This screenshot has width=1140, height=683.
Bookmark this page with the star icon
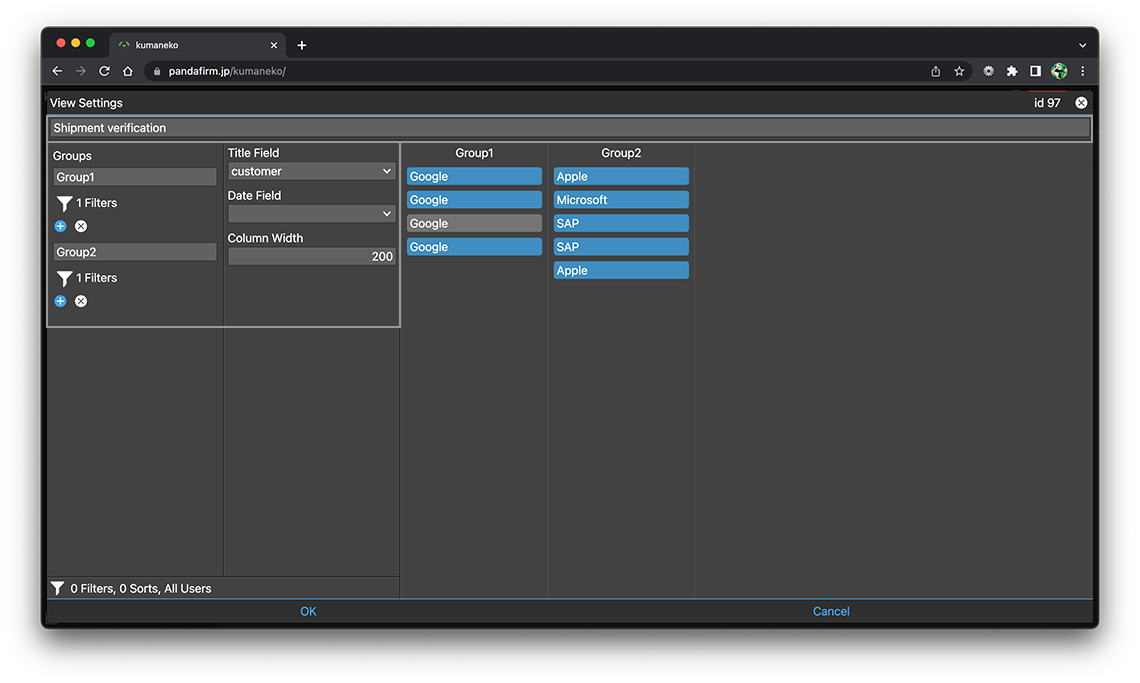[959, 71]
